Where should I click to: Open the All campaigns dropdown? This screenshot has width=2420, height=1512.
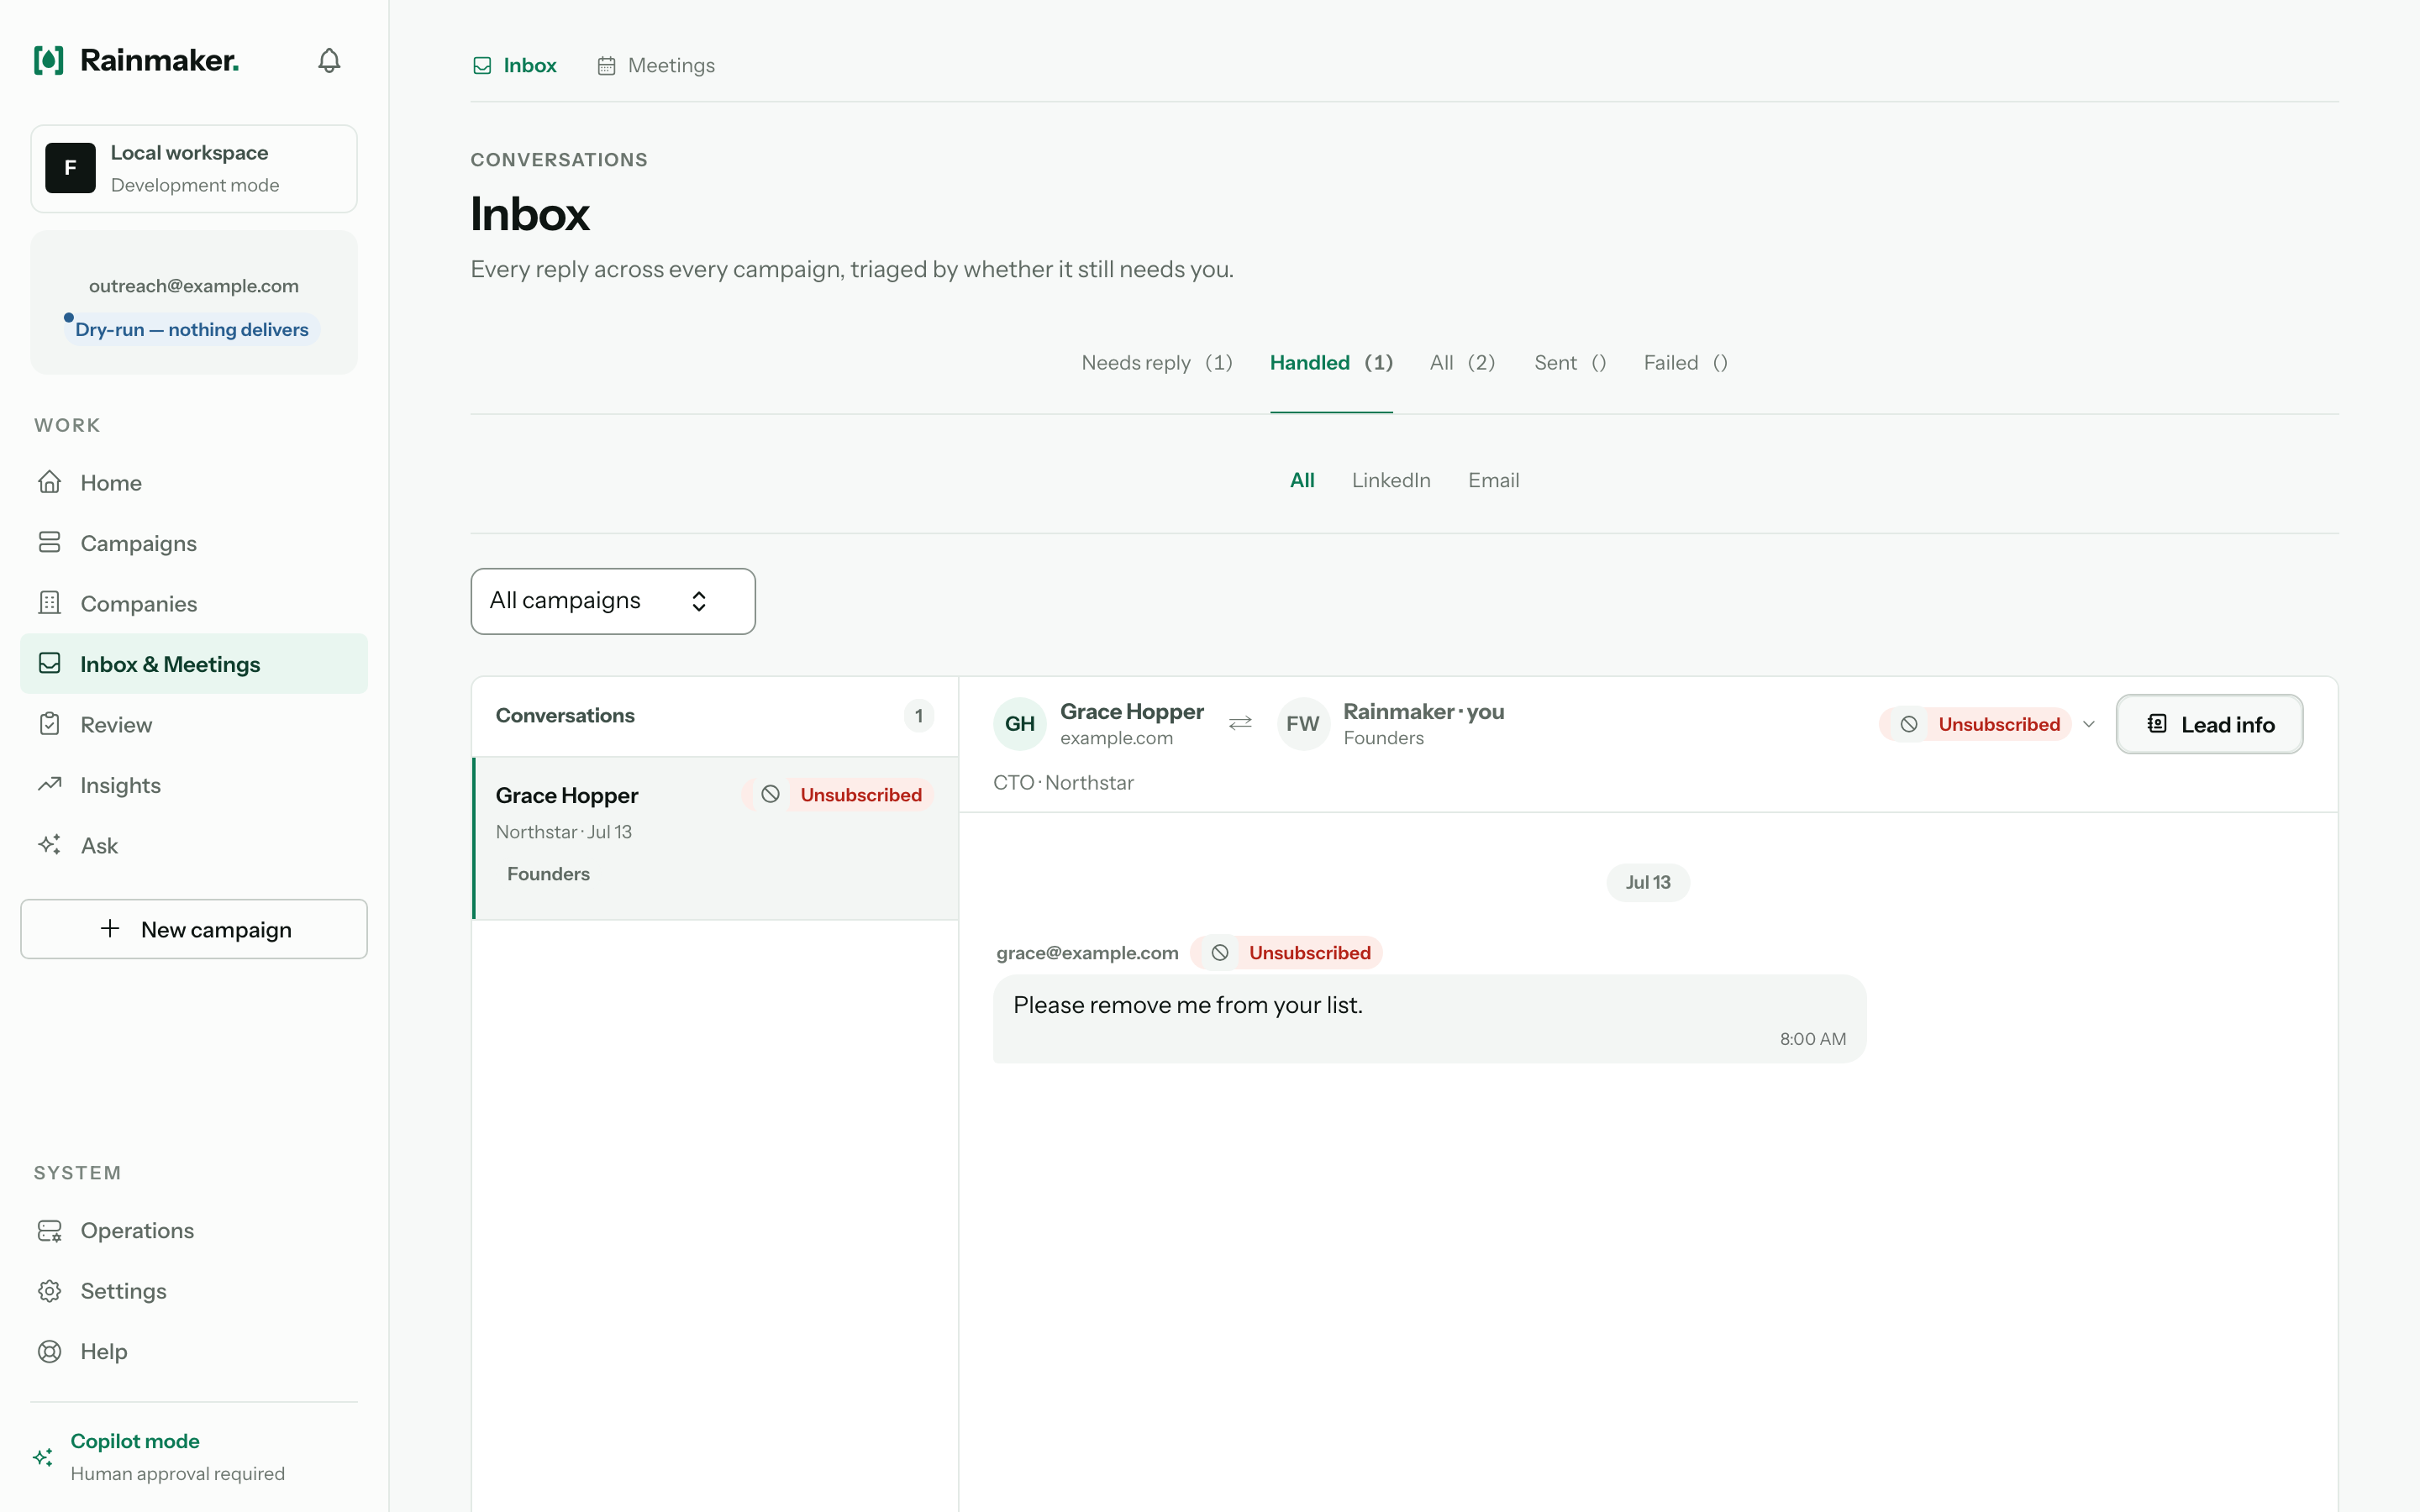(x=613, y=601)
